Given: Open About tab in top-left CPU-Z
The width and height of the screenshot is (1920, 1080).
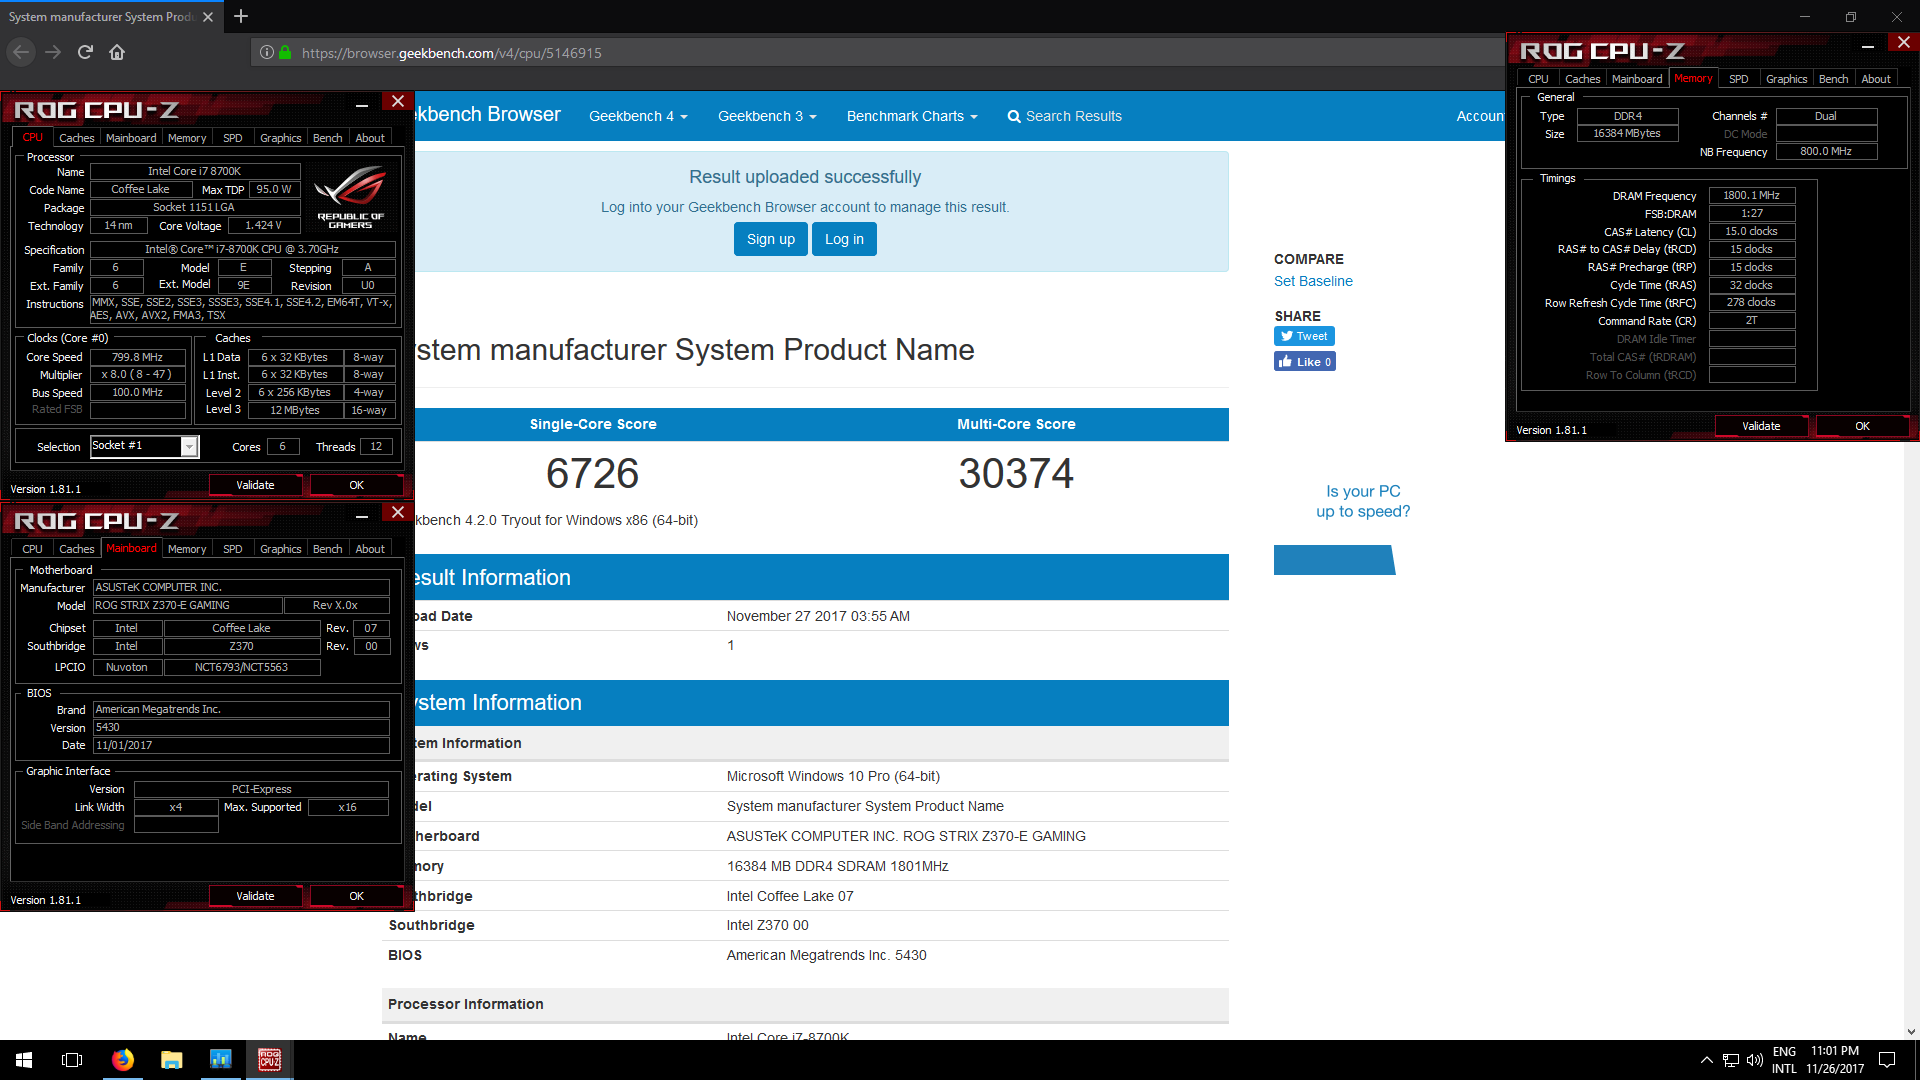Looking at the screenshot, I should coord(370,138).
